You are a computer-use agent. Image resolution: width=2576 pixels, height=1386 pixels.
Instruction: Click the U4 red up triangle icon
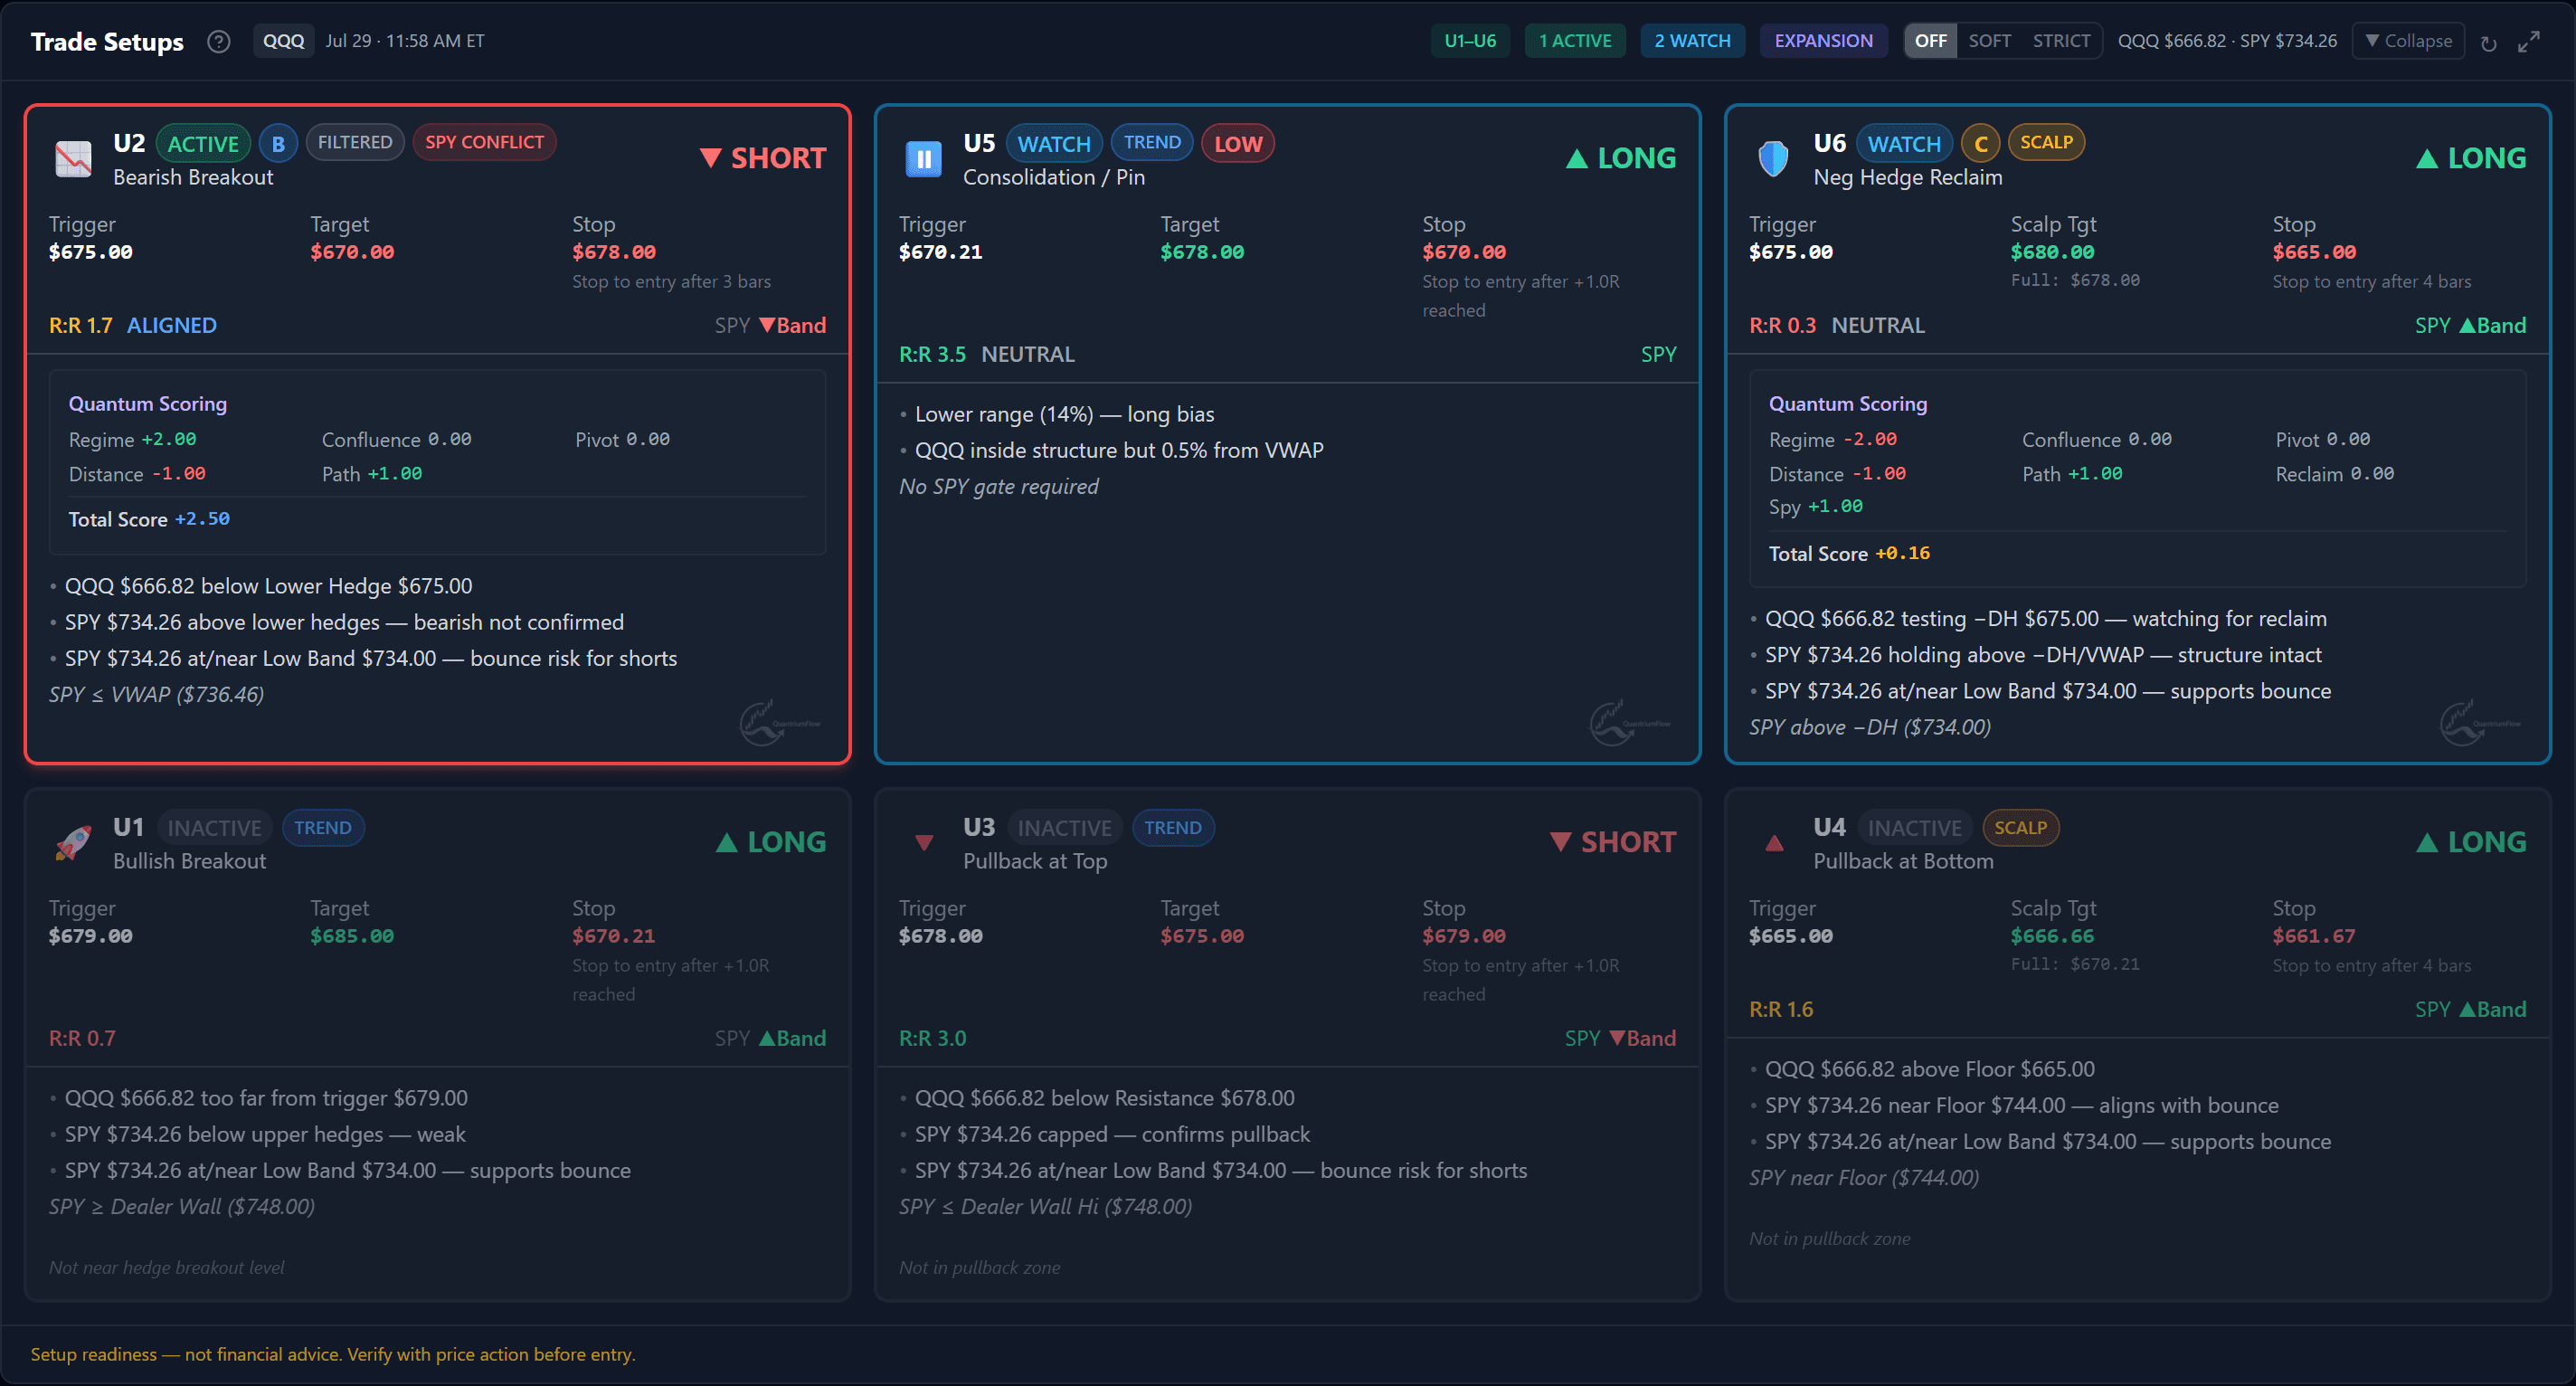pyautogui.click(x=1774, y=843)
